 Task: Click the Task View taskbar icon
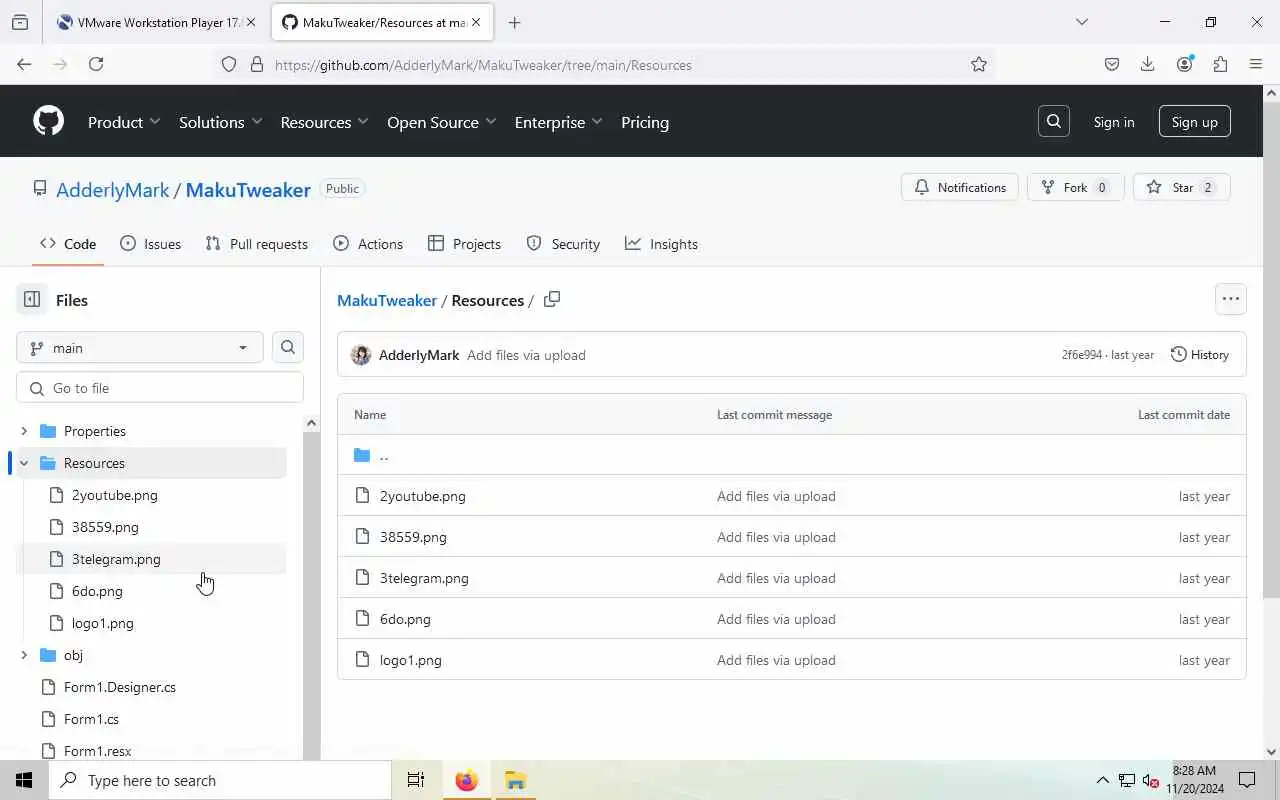click(x=416, y=780)
